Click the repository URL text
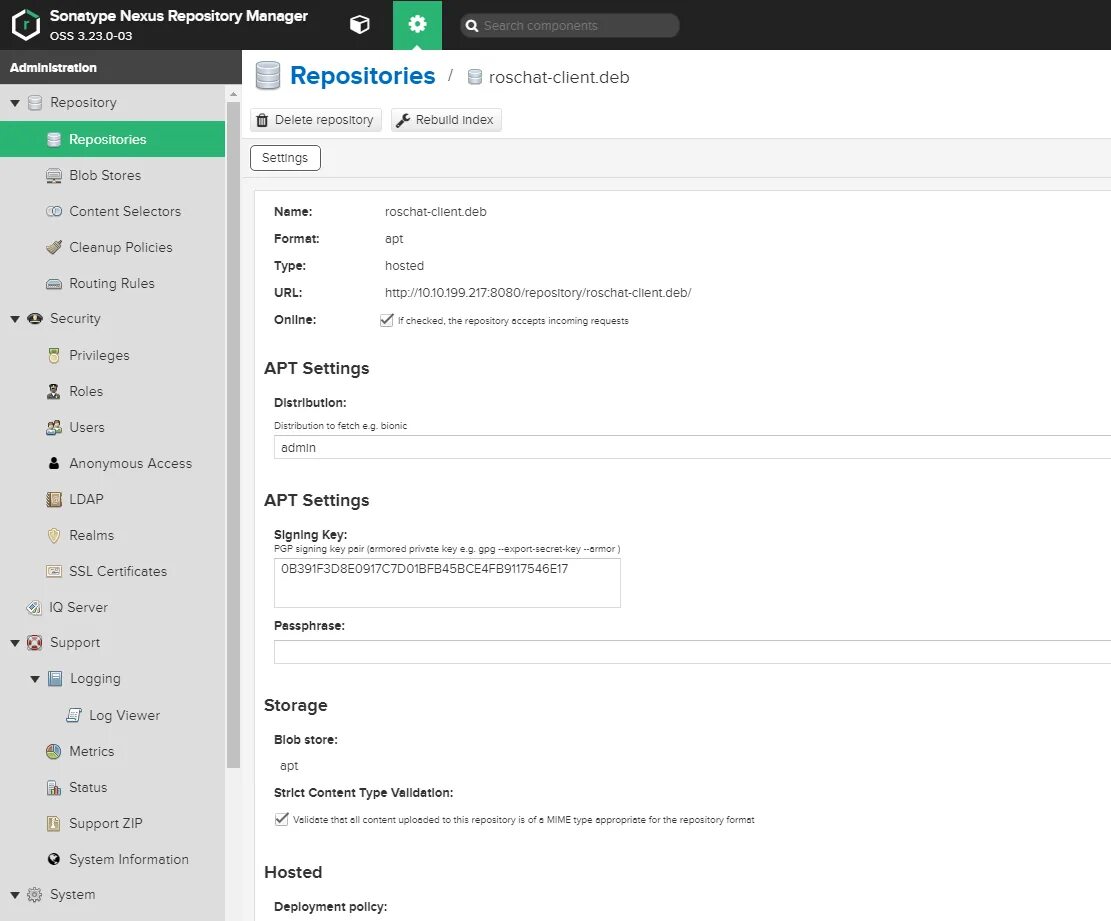Viewport: 1111px width, 921px height. click(538, 293)
